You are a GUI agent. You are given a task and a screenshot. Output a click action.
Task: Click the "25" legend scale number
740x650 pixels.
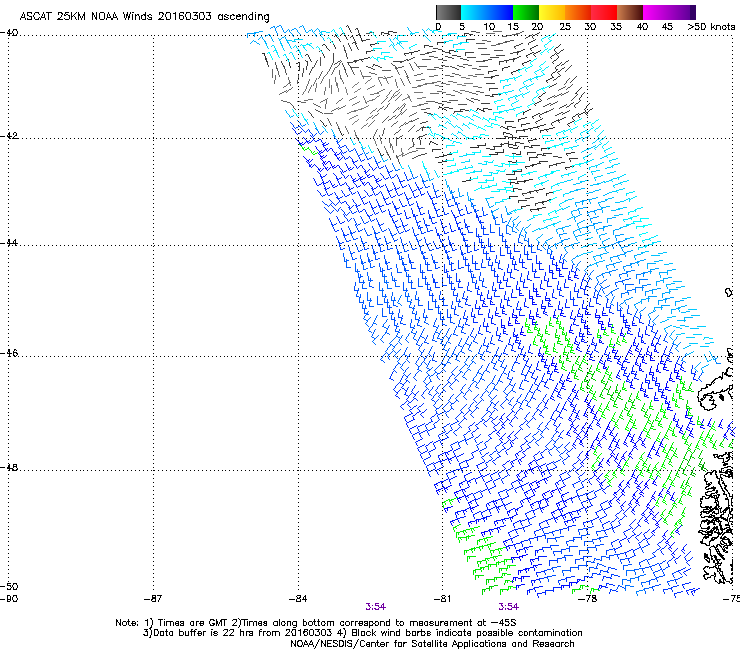[565, 27]
